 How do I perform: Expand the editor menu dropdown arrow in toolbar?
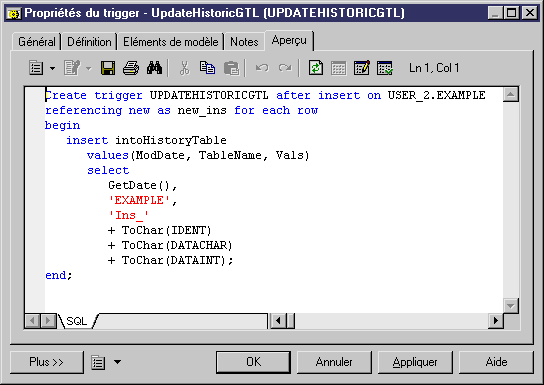click(52, 68)
